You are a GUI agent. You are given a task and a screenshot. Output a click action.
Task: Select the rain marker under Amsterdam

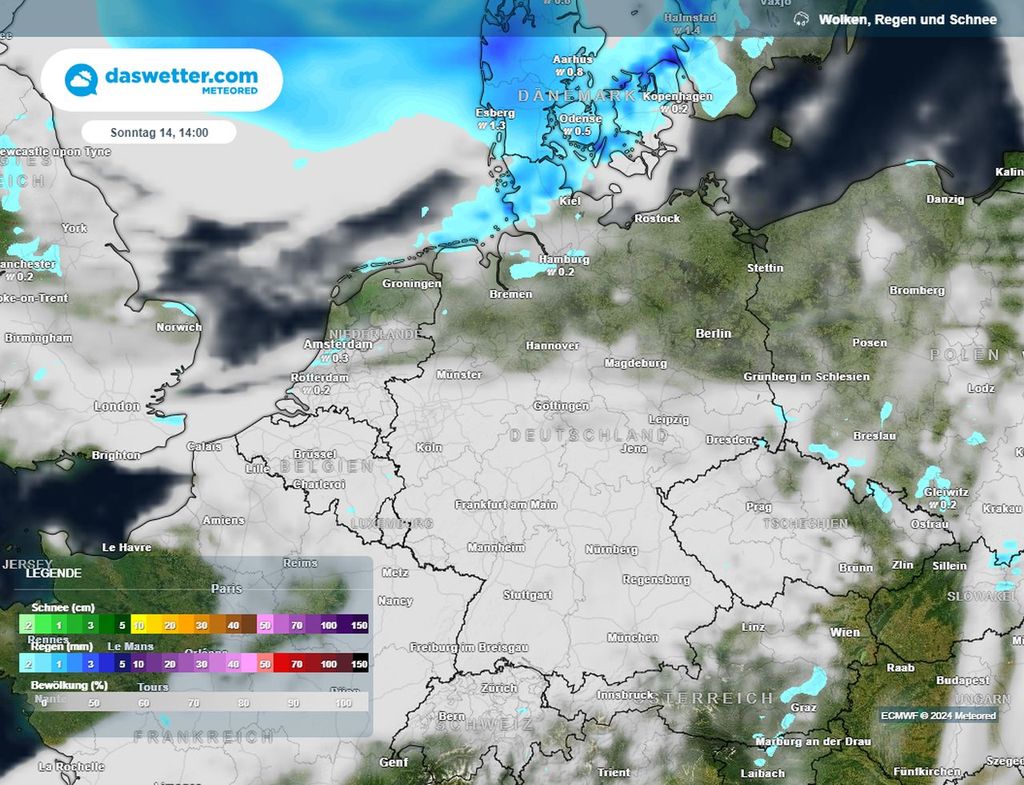point(334,358)
